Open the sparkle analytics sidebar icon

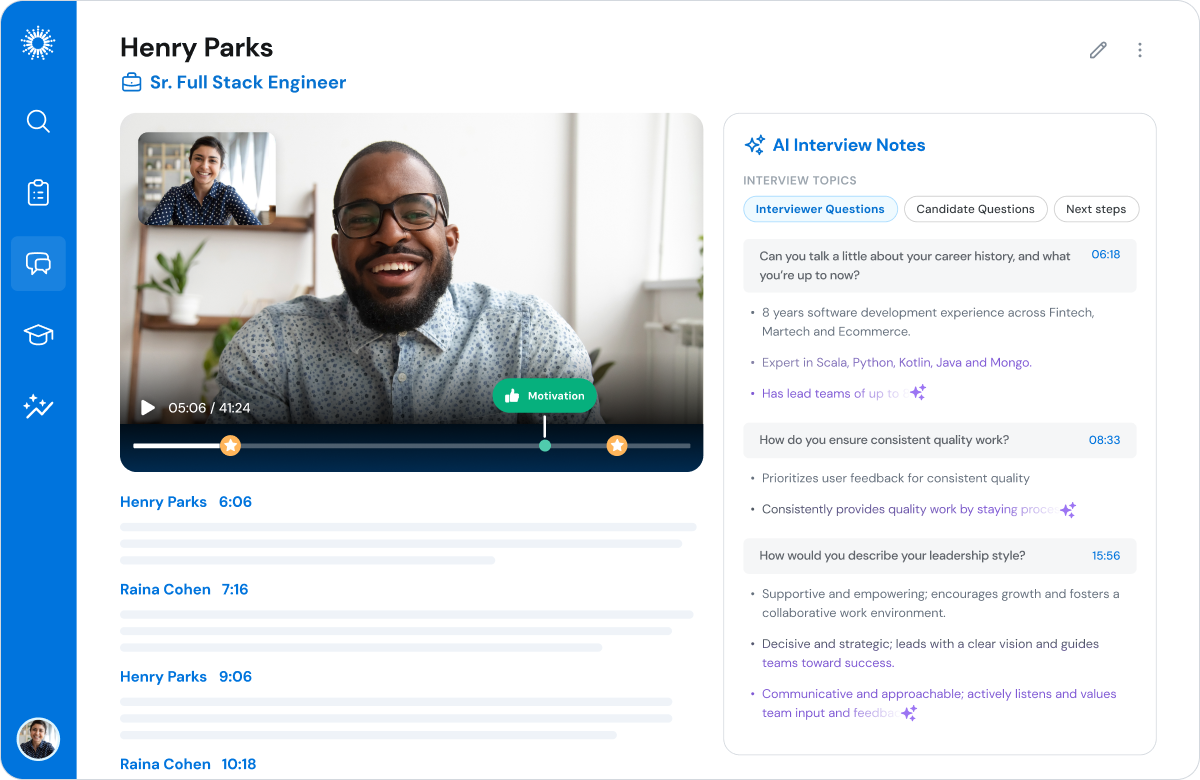click(x=38, y=406)
